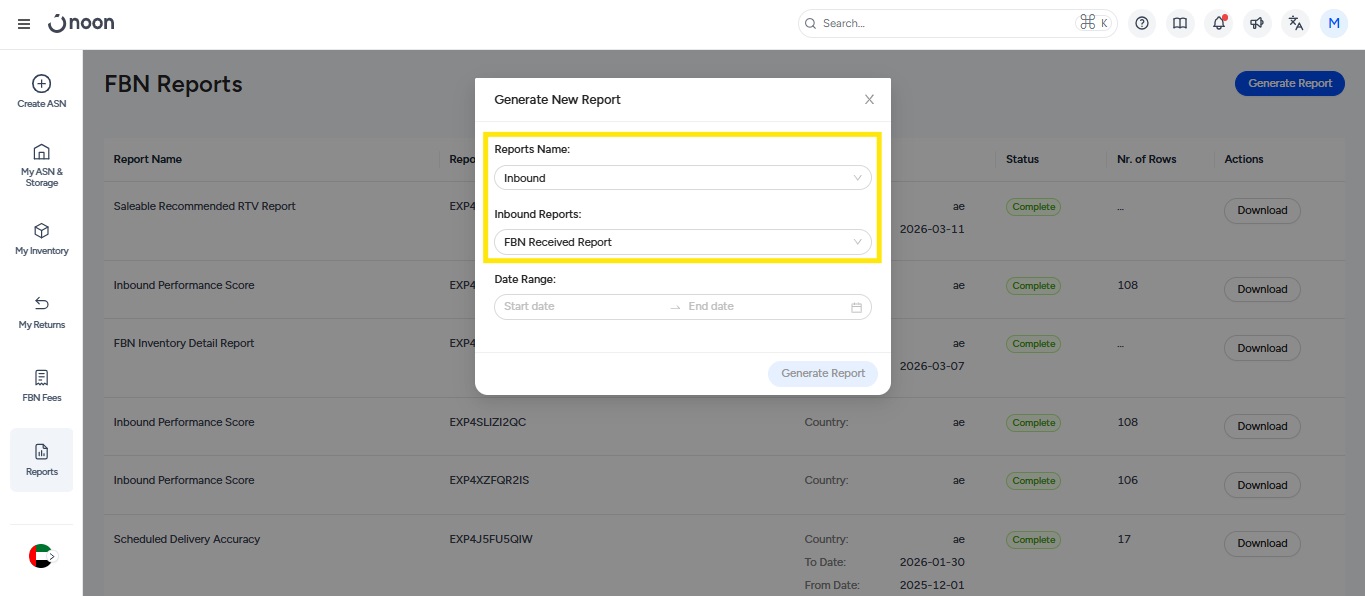Click Generate Report button in dialog
Viewport: 1365px width, 596px height.
coord(822,373)
